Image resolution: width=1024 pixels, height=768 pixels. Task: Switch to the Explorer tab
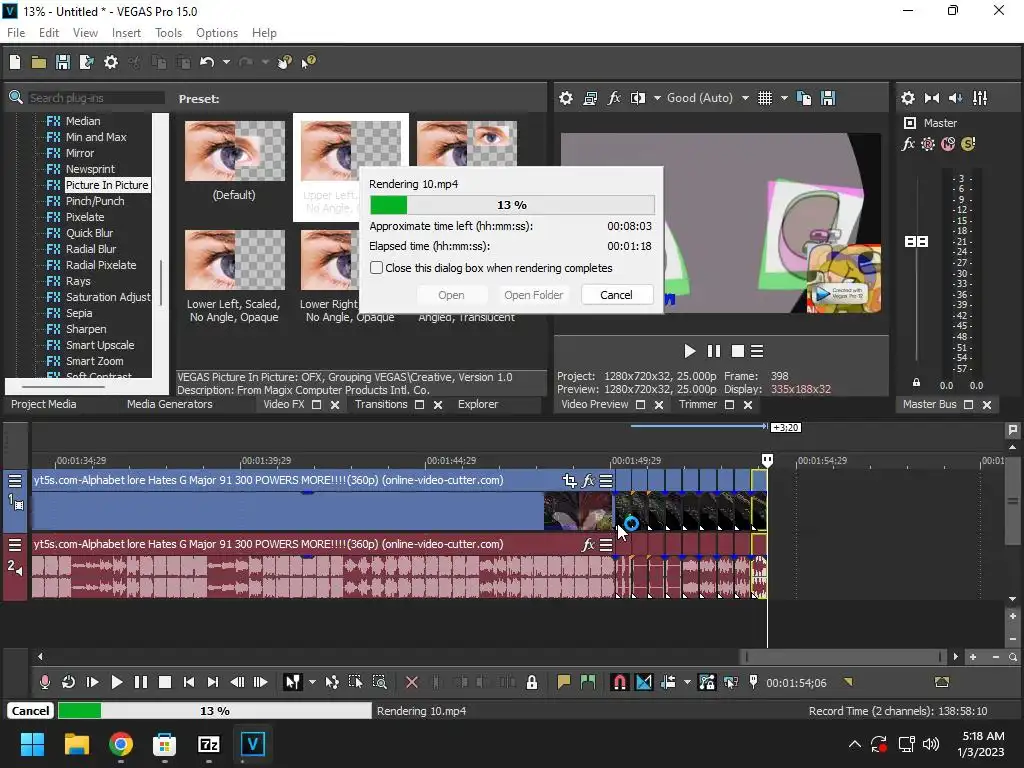[x=478, y=404]
